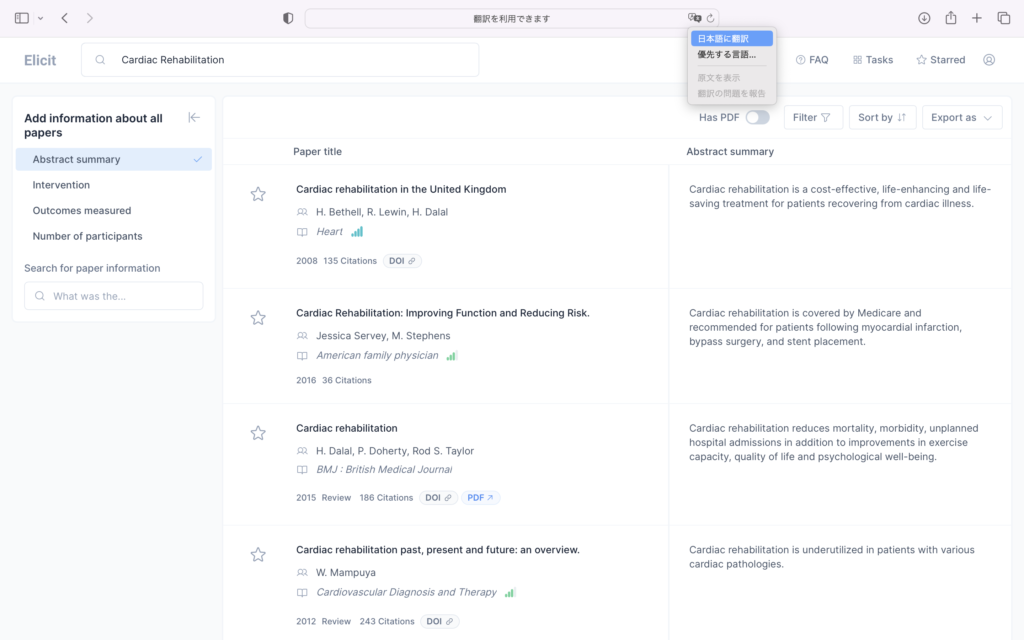The width and height of the screenshot is (1024, 640).
Task: Open the Export as dropdown
Action: 961,117
